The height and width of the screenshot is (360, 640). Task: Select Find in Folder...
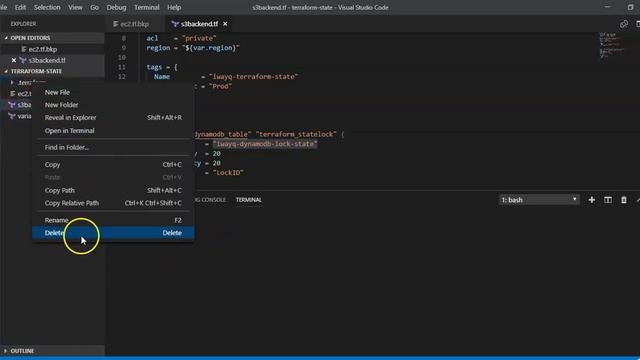point(113,147)
